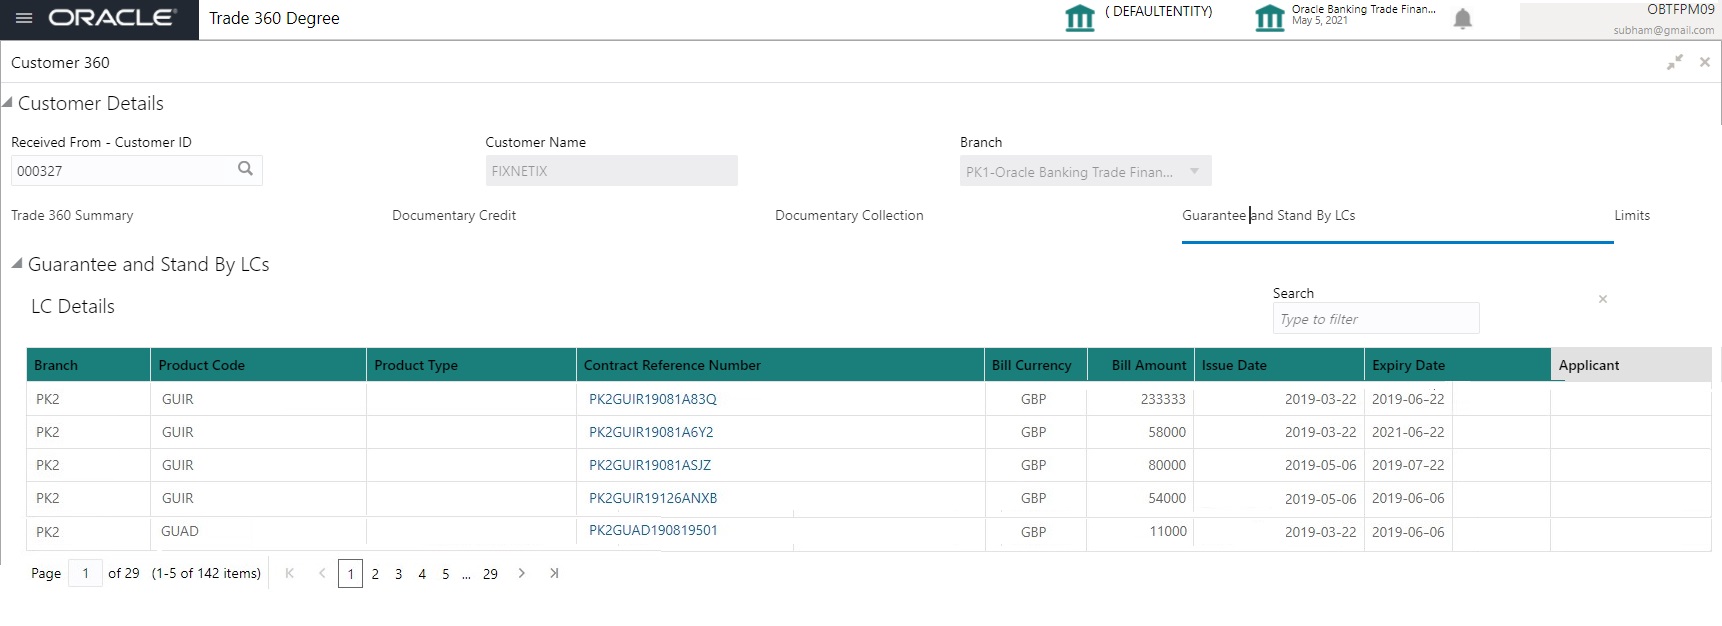Viewport: 1722px width, 626px height.
Task: Select the bill amount 58000 cell
Action: 1140,432
